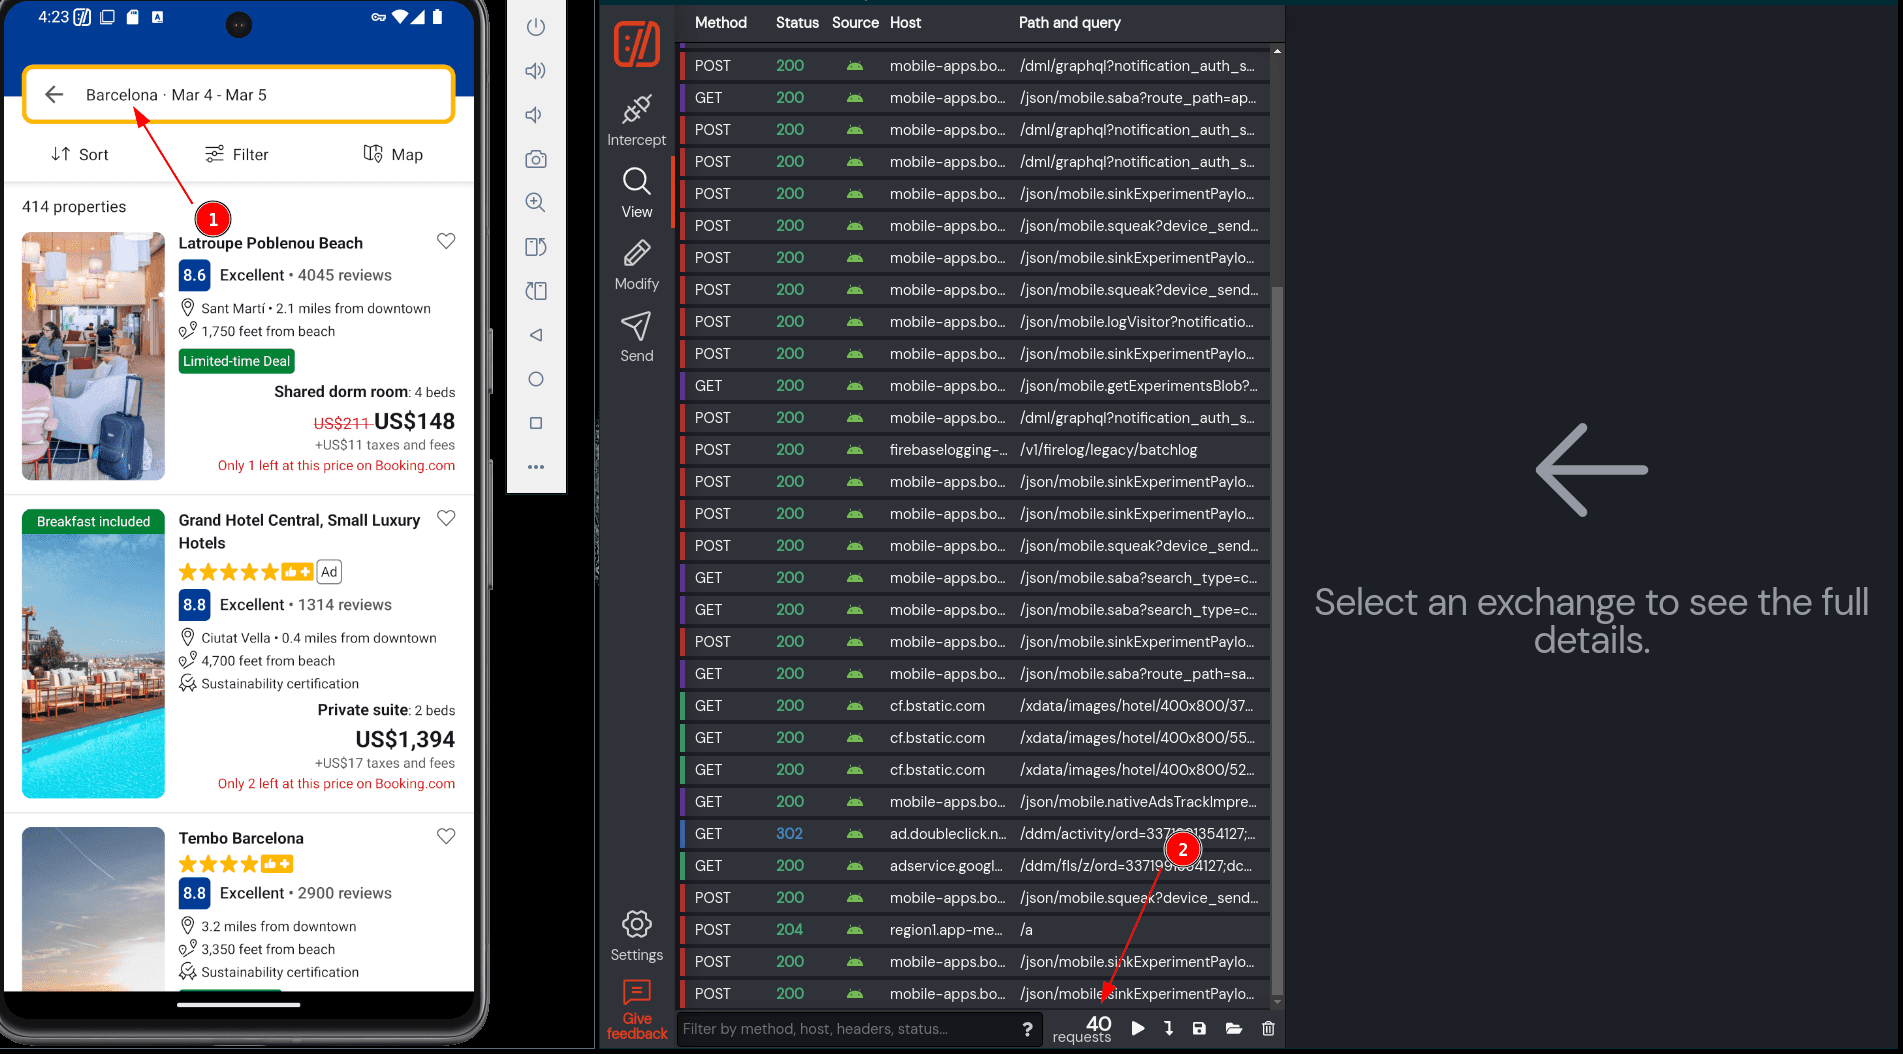The width and height of the screenshot is (1903, 1054).
Task: Click Source column header
Action: tap(855, 22)
